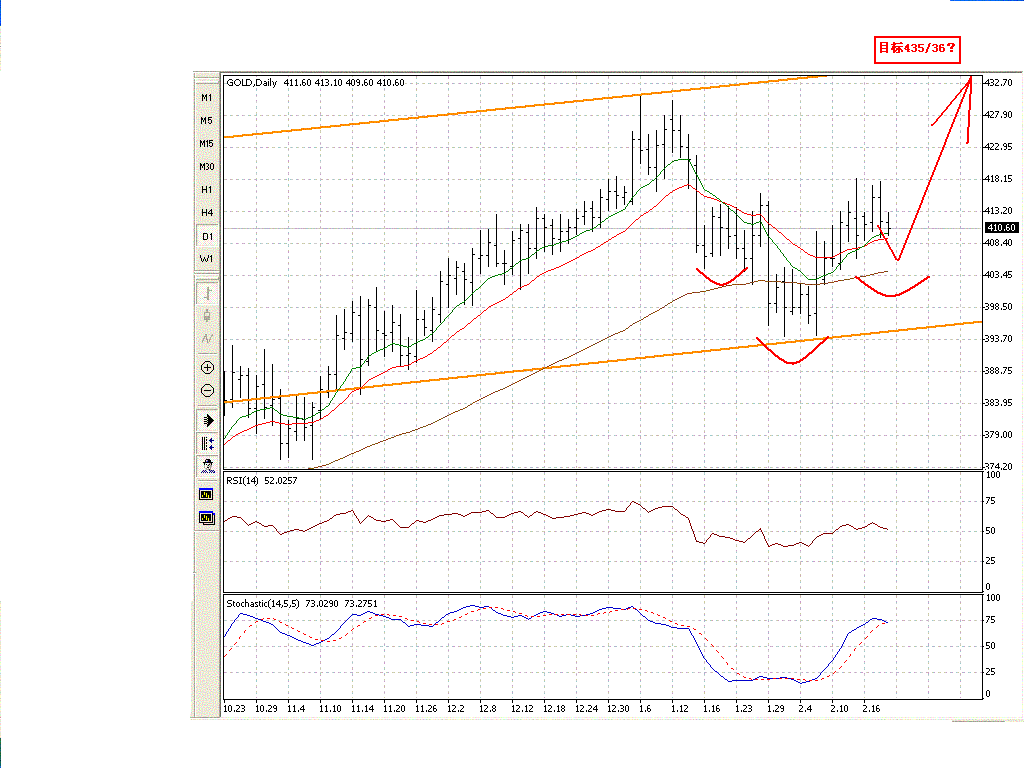Click the single chart window icon
Viewport: 1024px width, 768px height.
206,494
